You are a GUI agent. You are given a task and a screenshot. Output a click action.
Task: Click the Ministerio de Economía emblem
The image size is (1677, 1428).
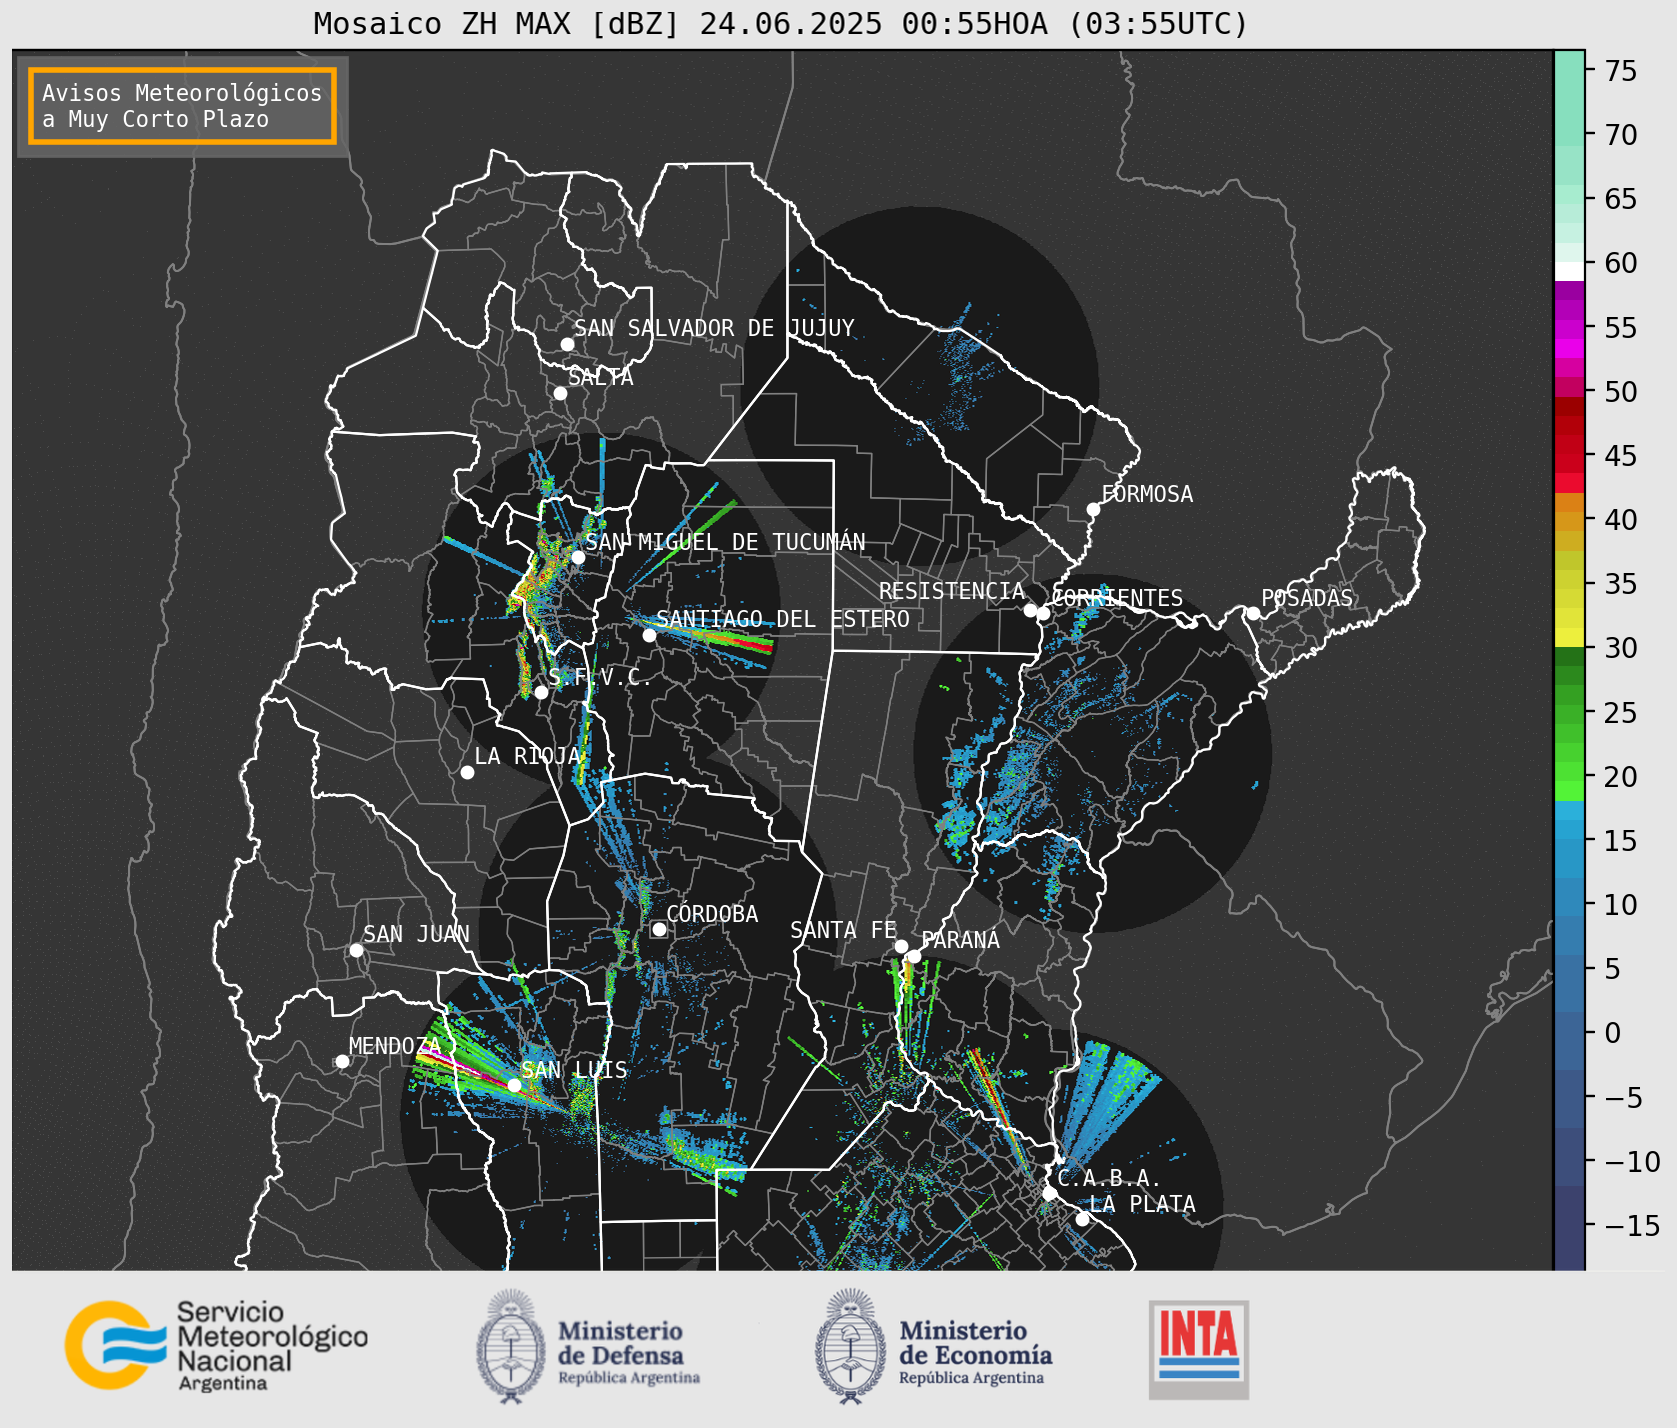(x=851, y=1346)
